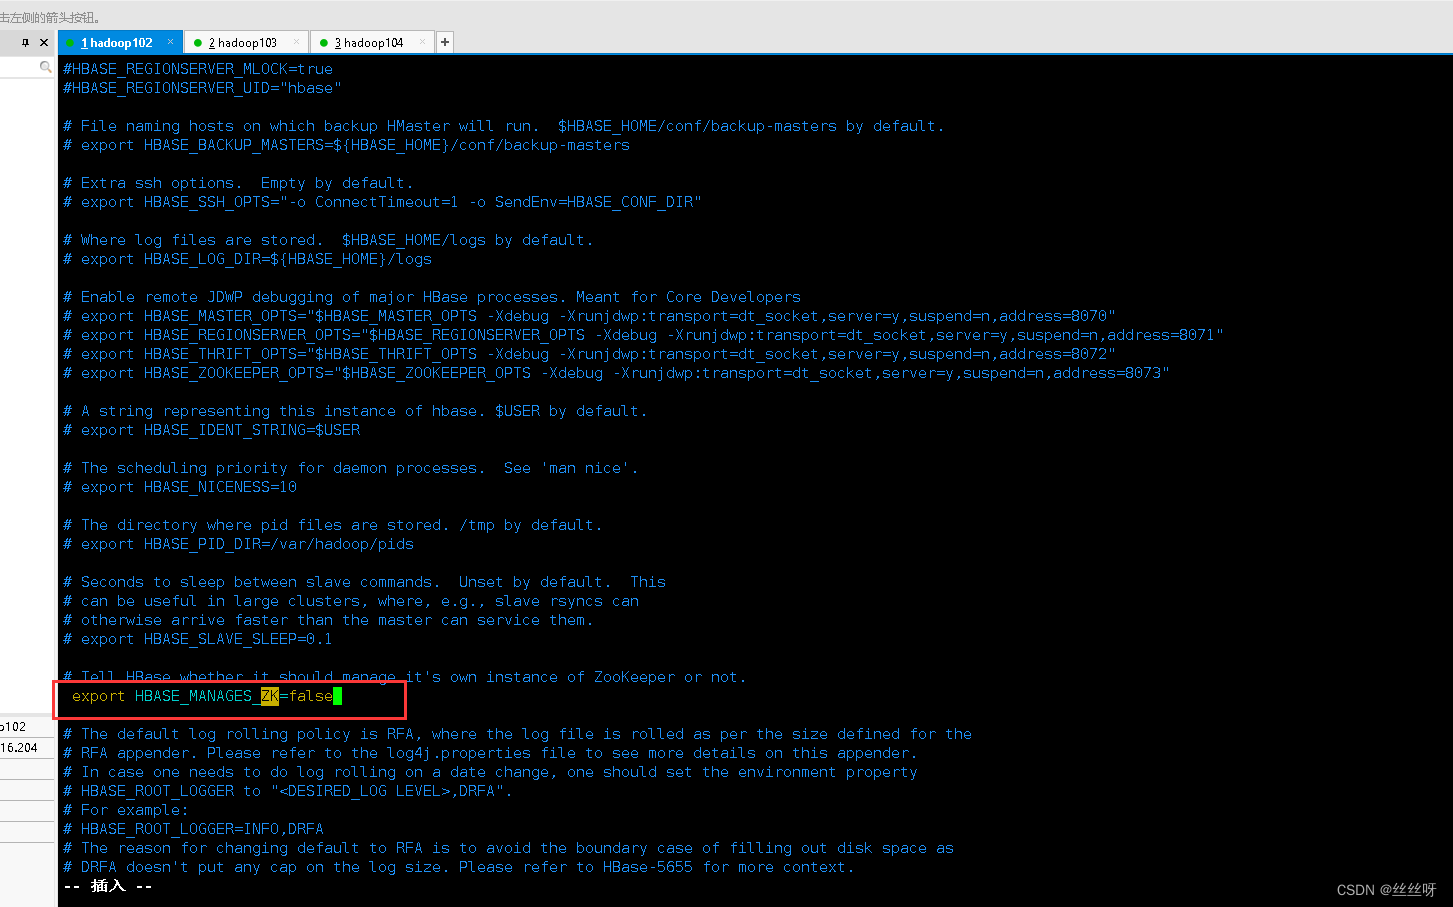The image size is (1453, 907).
Task: Open a new session tab with plus button
Action: 445,42
